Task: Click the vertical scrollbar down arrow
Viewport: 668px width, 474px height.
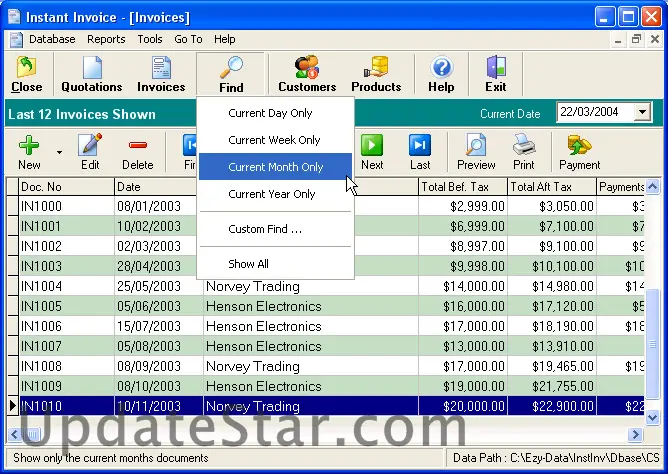Action: pos(652,417)
